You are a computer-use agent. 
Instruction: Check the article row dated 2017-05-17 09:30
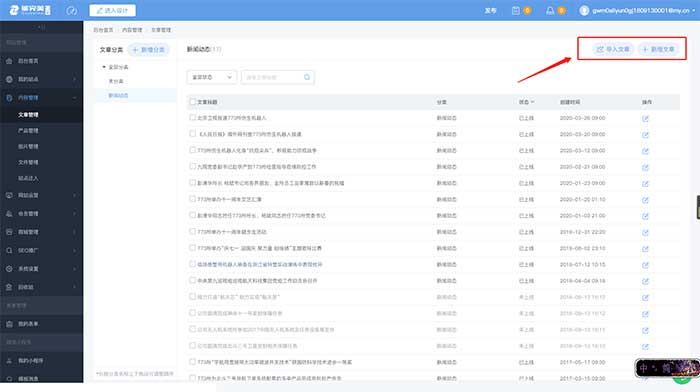click(x=192, y=362)
